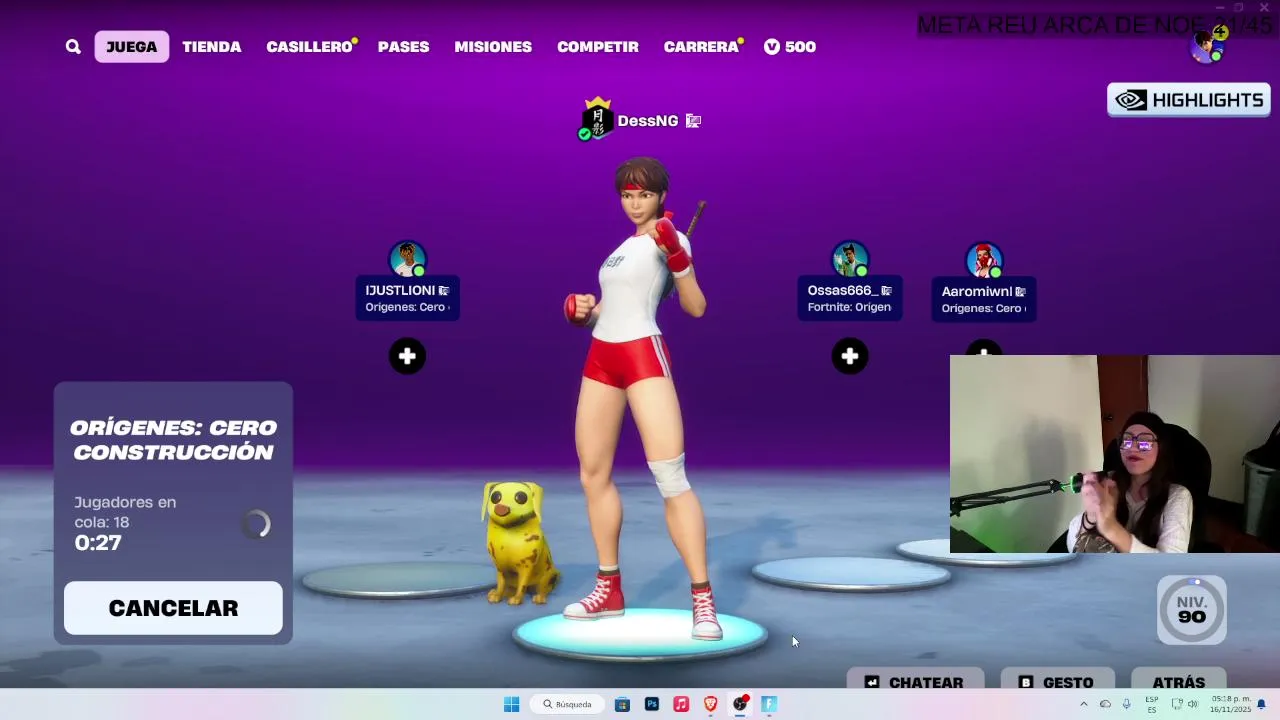Screen dimensions: 1280x720
Task: Open the Fortnite taskbar icon
Action: (x=769, y=704)
